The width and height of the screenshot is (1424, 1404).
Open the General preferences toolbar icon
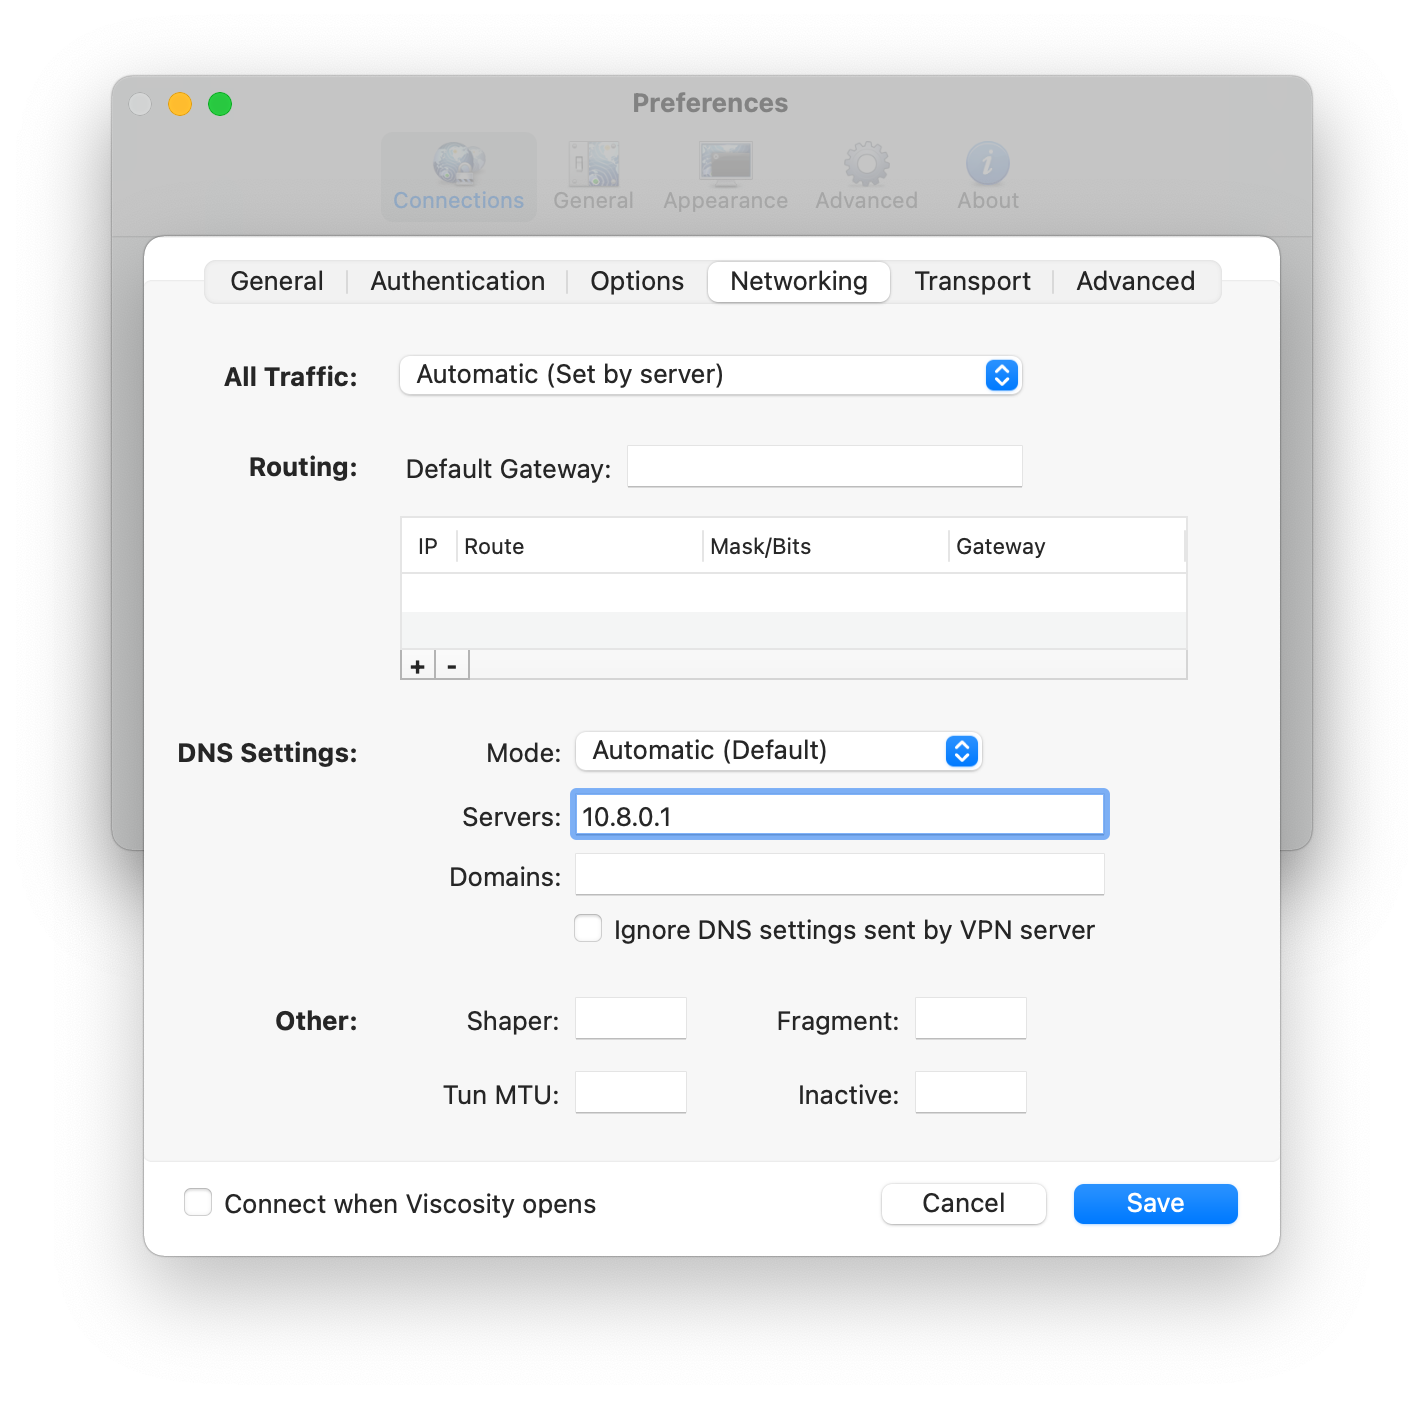(x=593, y=164)
